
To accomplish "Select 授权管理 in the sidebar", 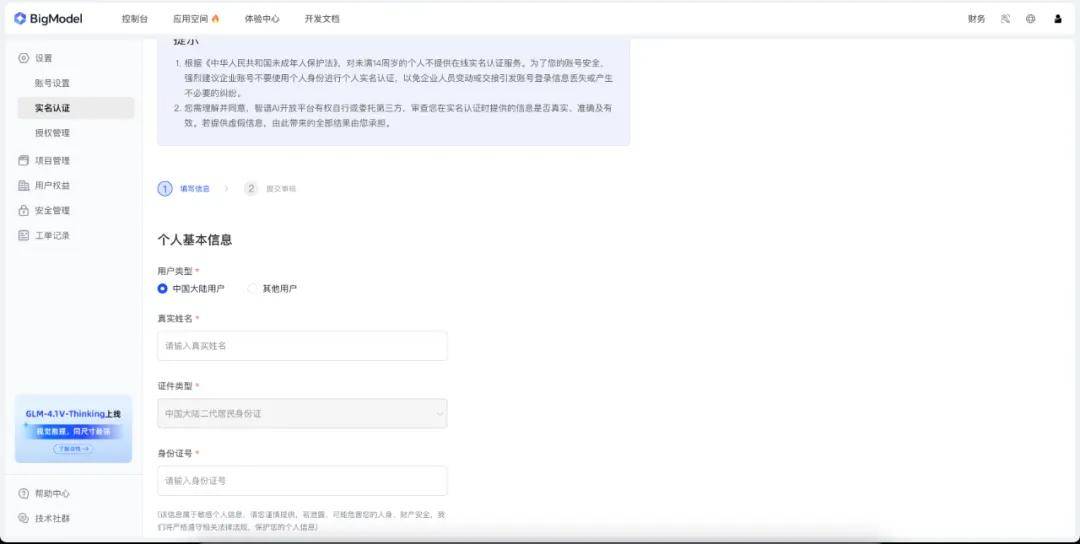I will (x=52, y=133).
